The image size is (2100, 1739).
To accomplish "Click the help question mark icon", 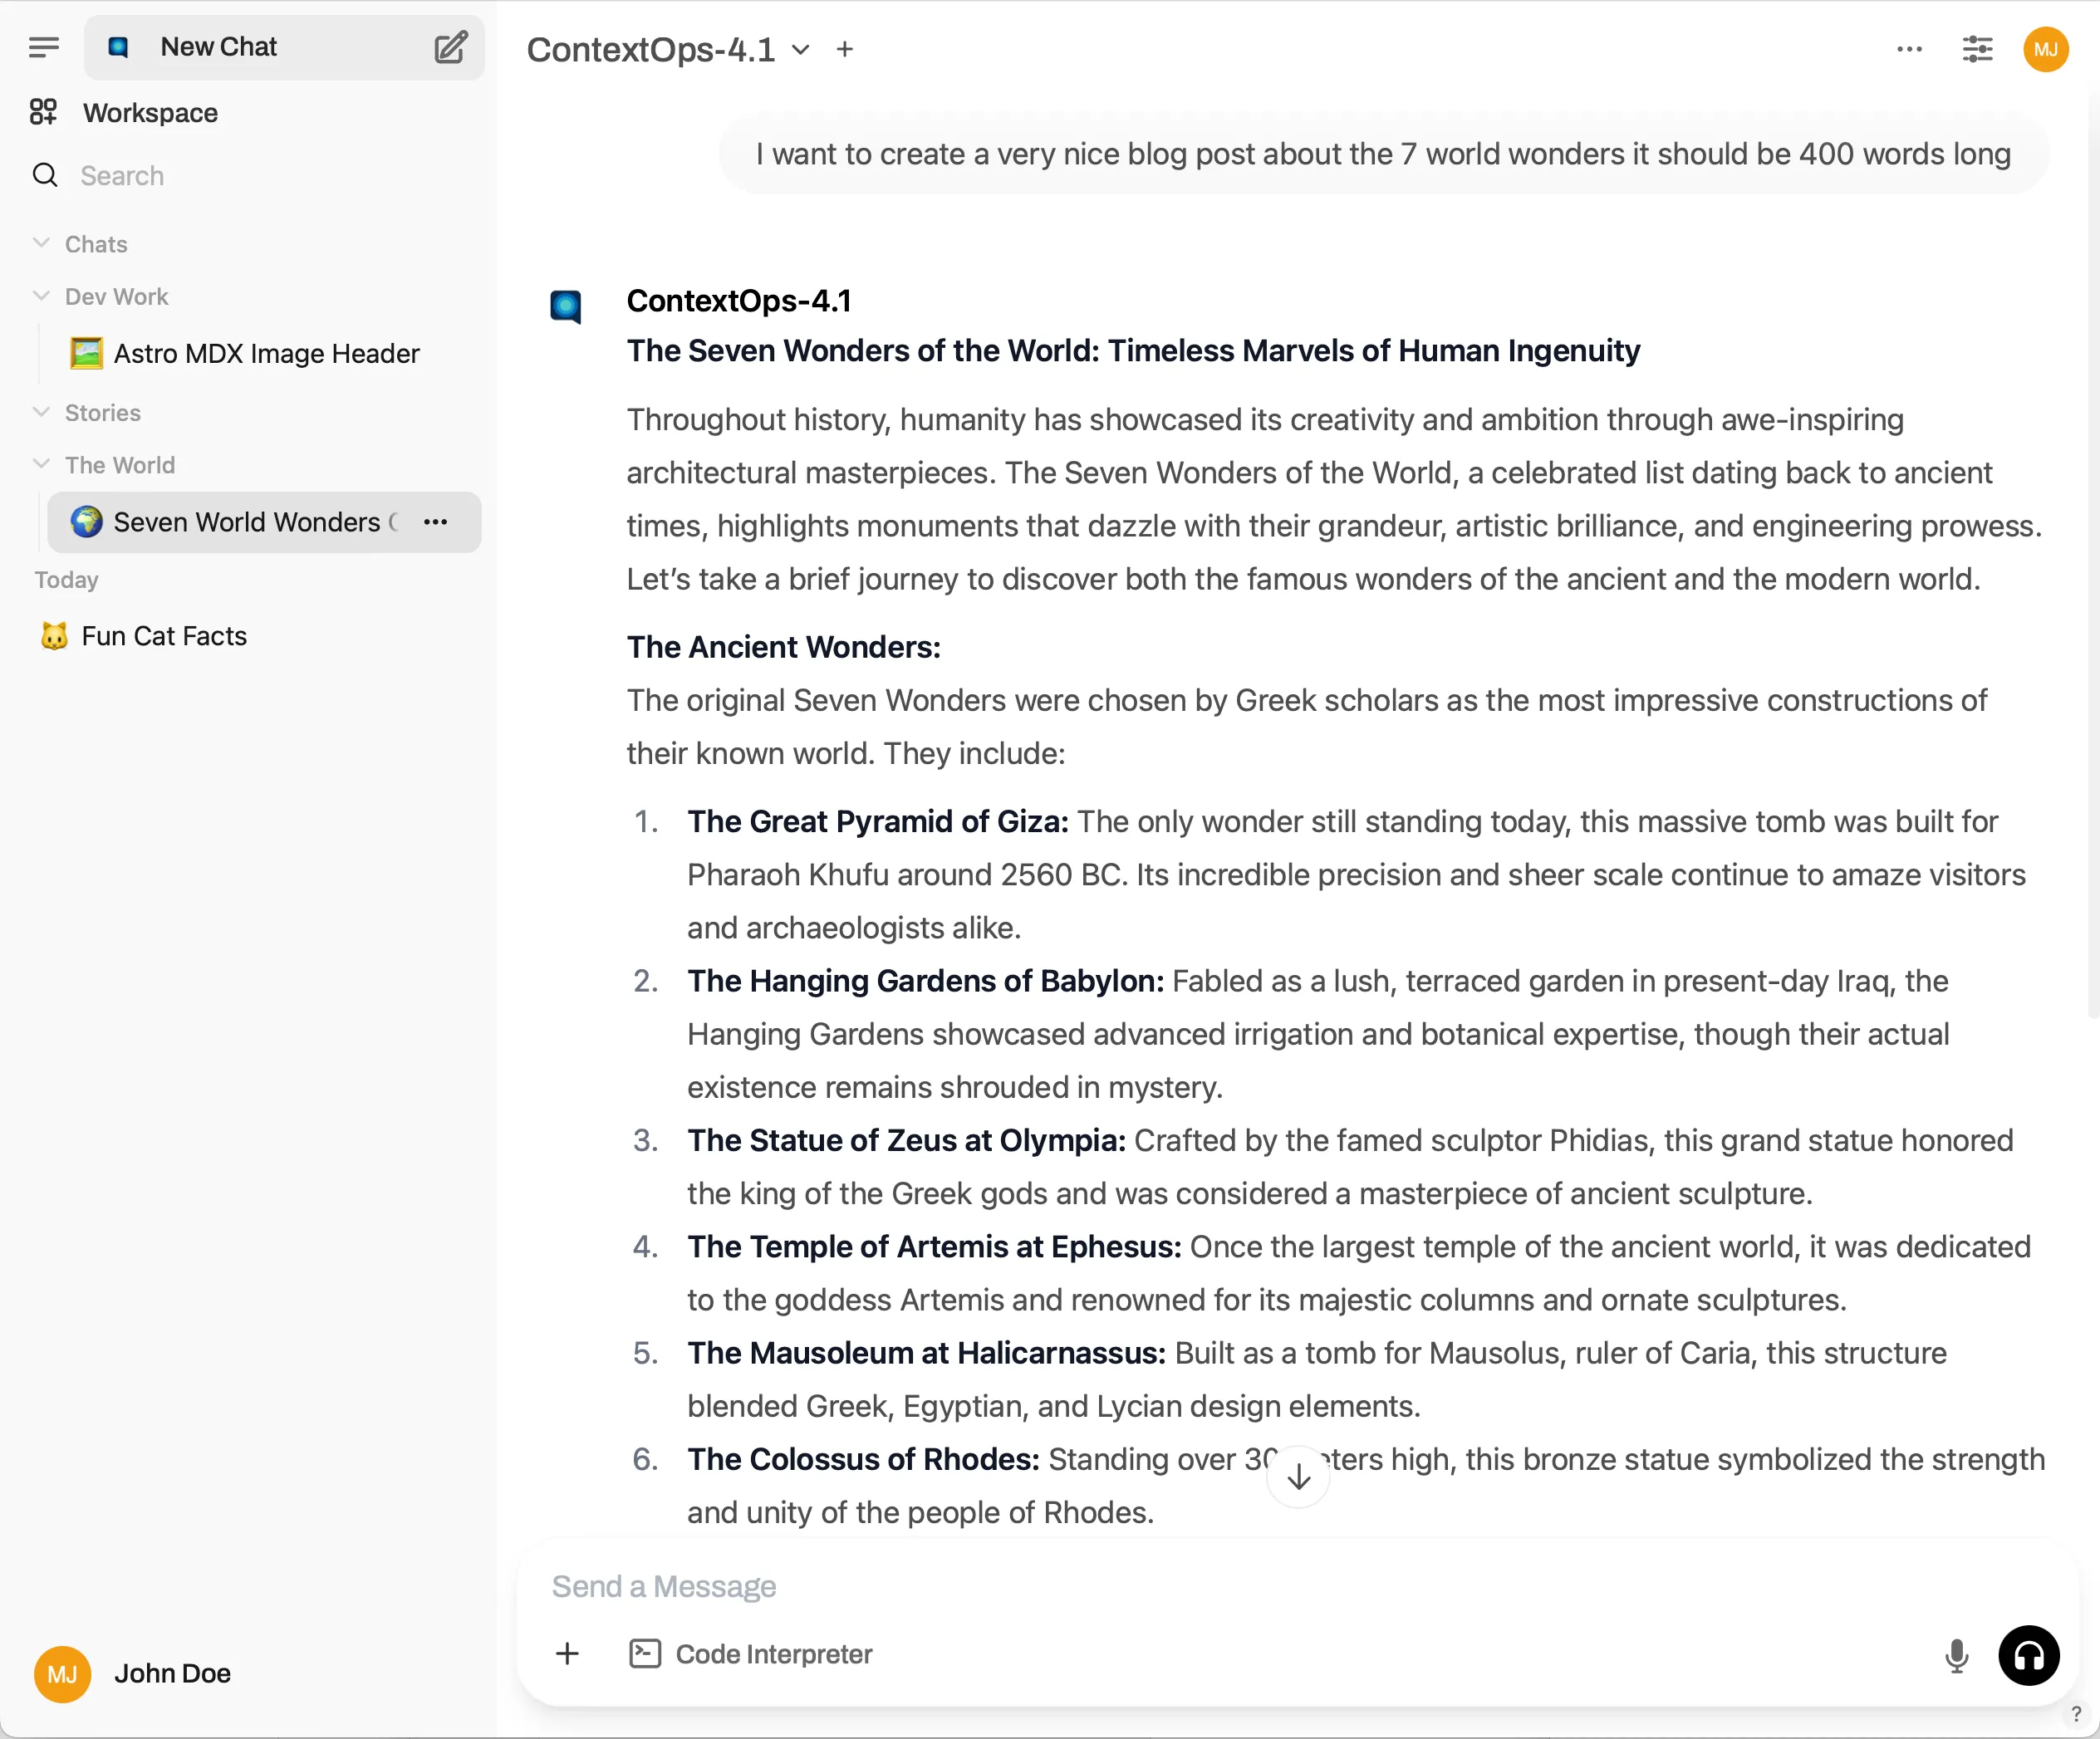I will pos(2077,1714).
